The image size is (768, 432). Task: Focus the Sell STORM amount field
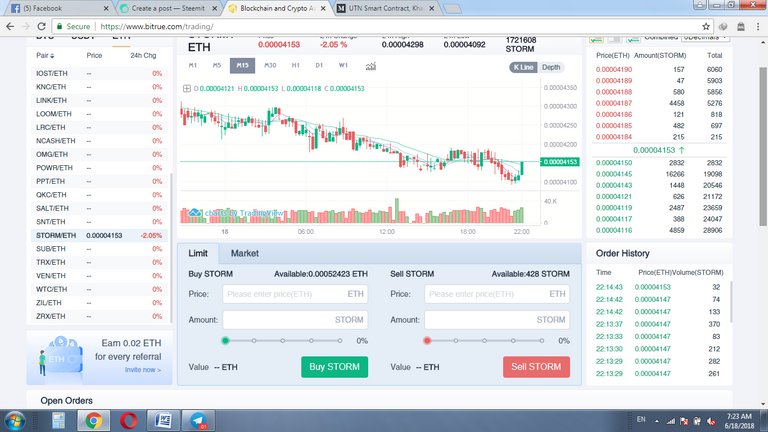pyautogui.click(x=497, y=320)
